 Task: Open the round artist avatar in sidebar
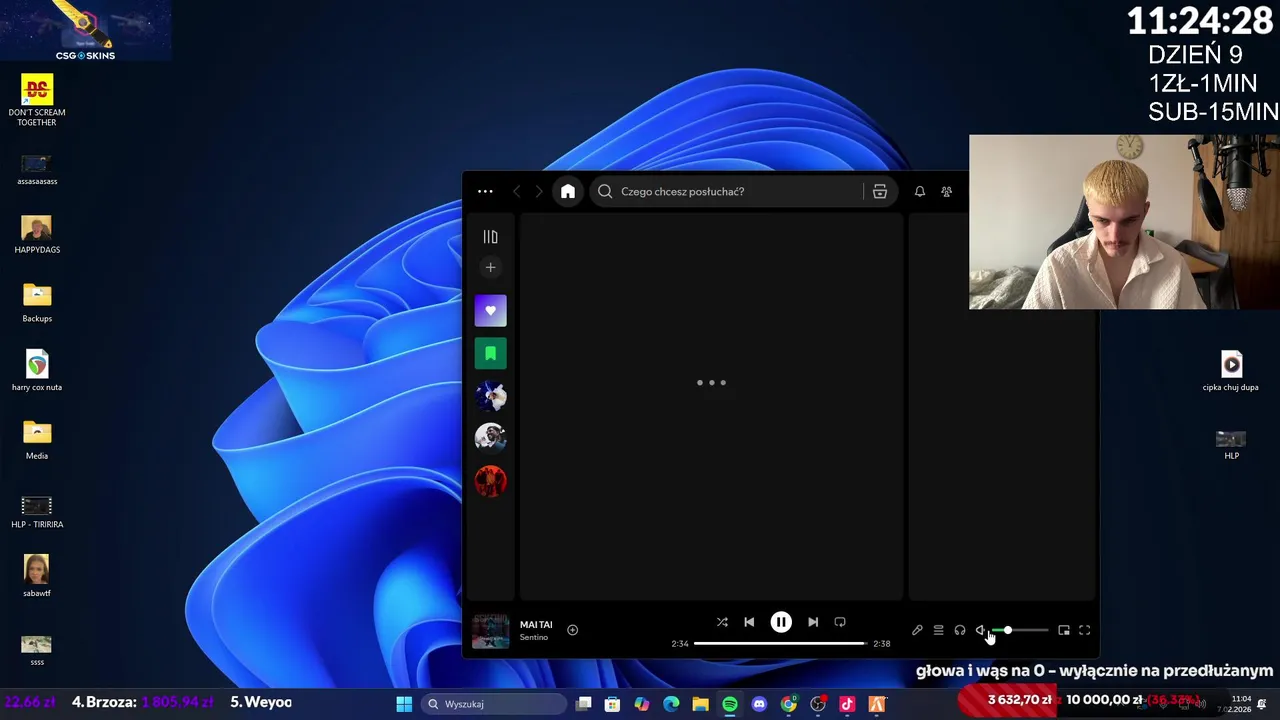pyautogui.click(x=490, y=438)
